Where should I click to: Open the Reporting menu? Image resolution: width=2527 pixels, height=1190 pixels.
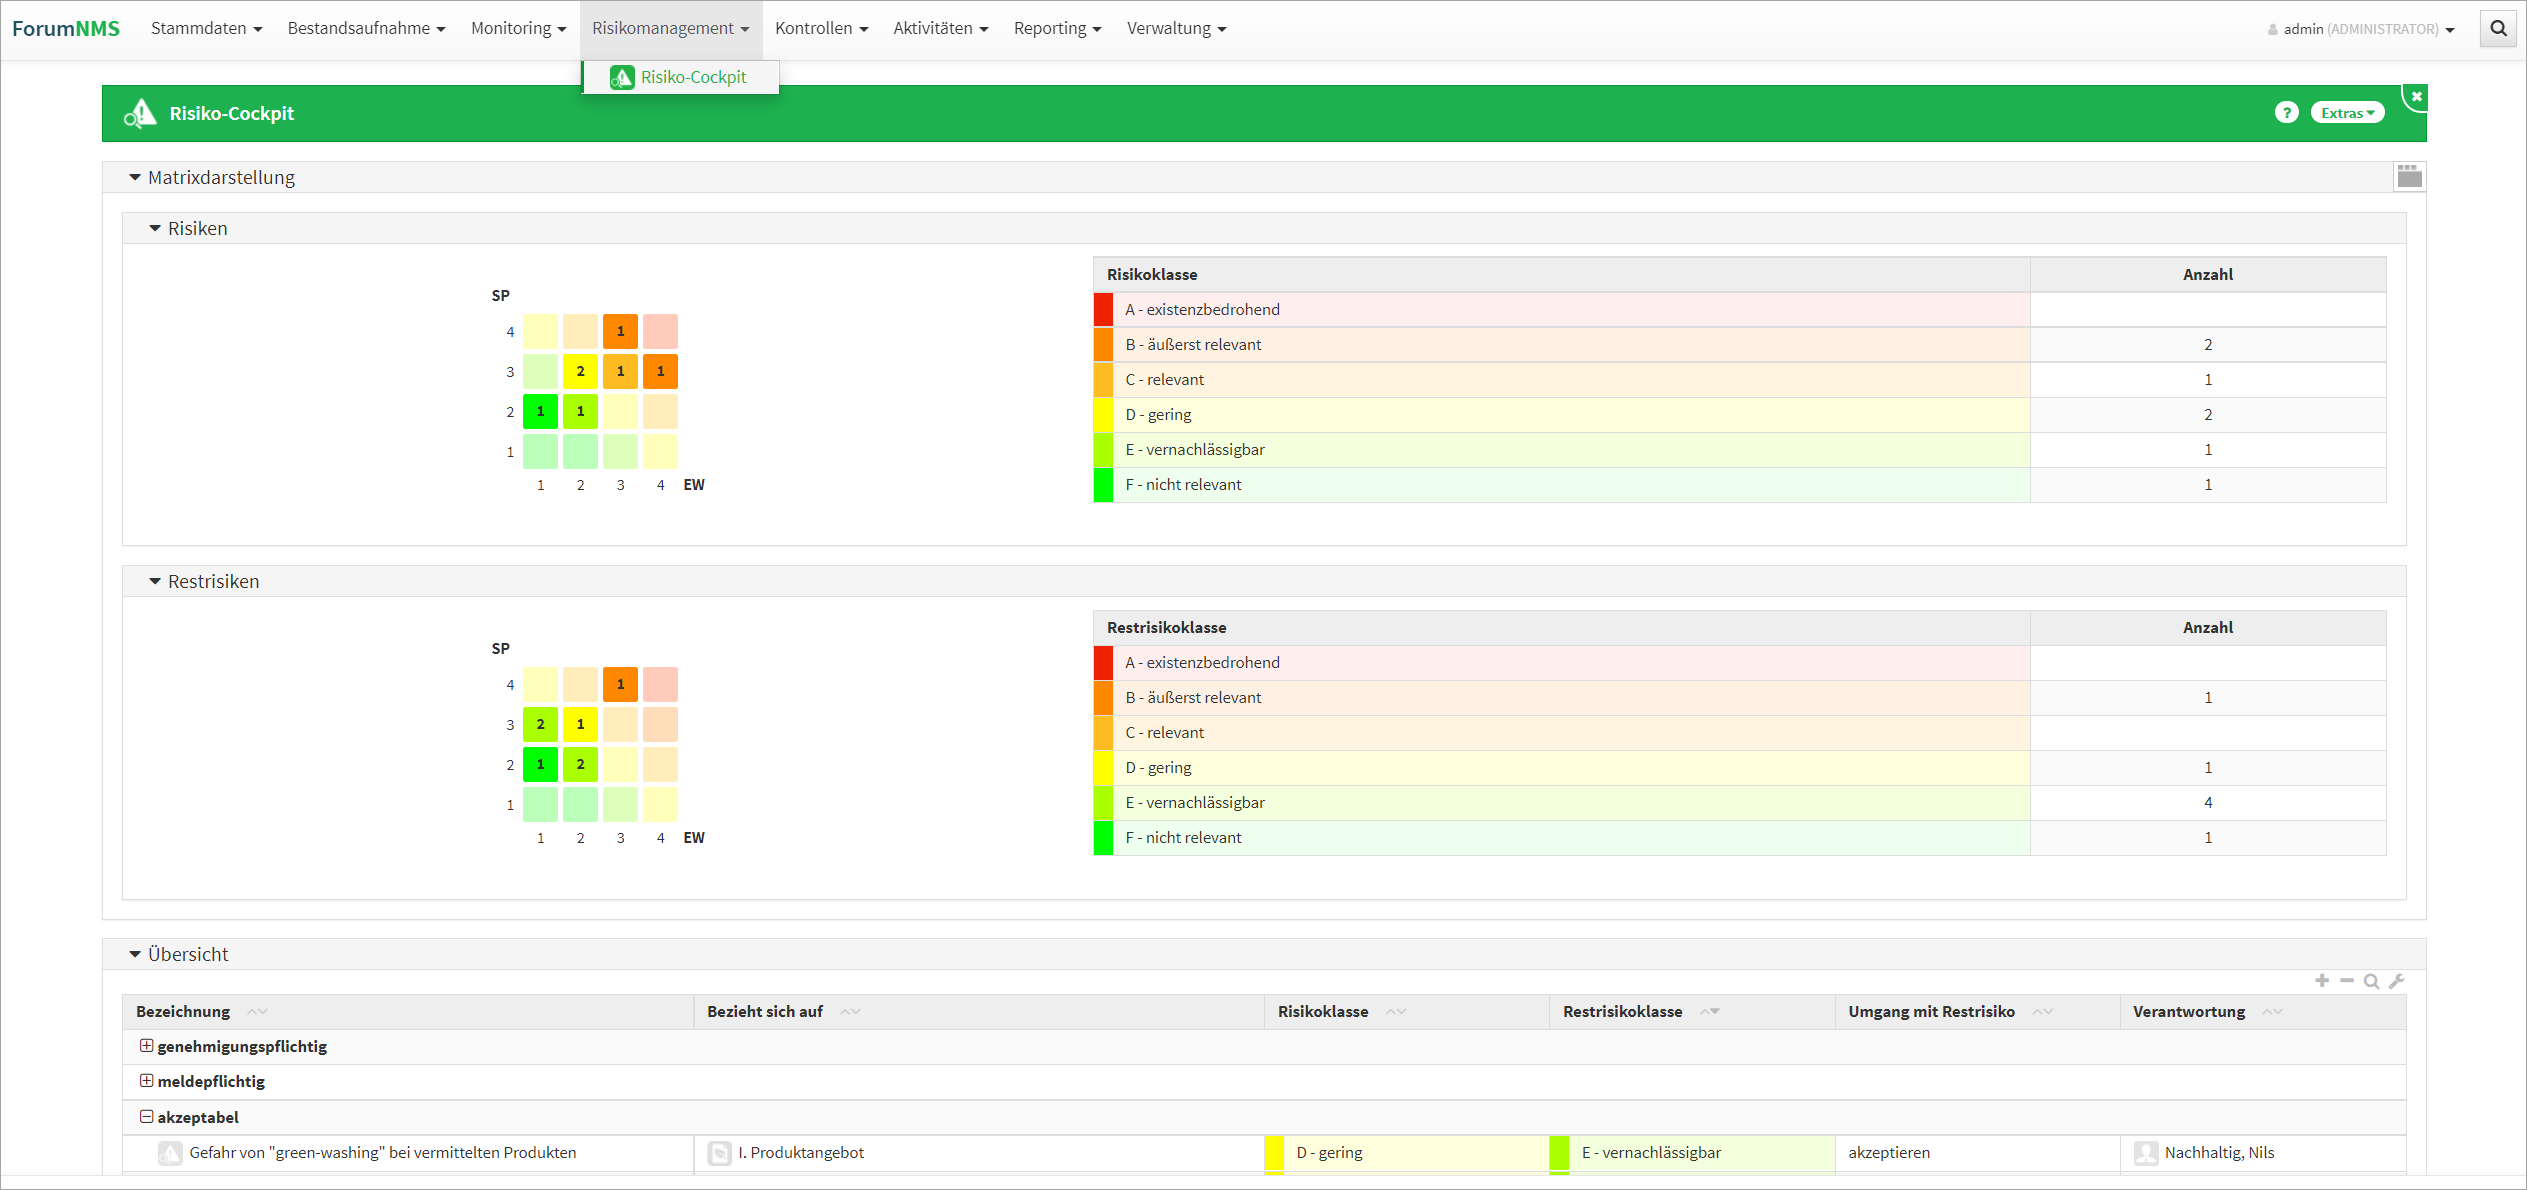(1056, 28)
